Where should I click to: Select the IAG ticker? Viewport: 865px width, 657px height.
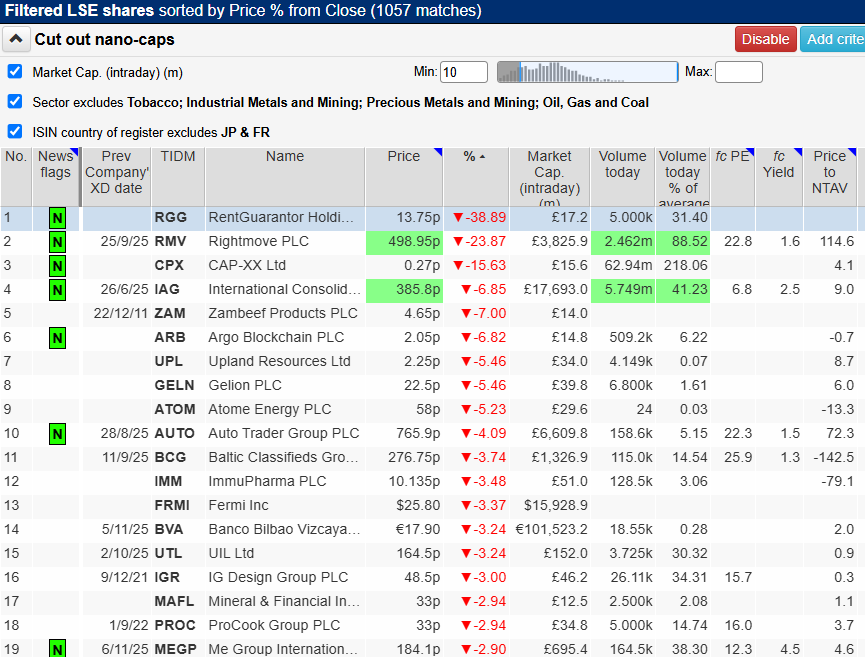point(167,290)
